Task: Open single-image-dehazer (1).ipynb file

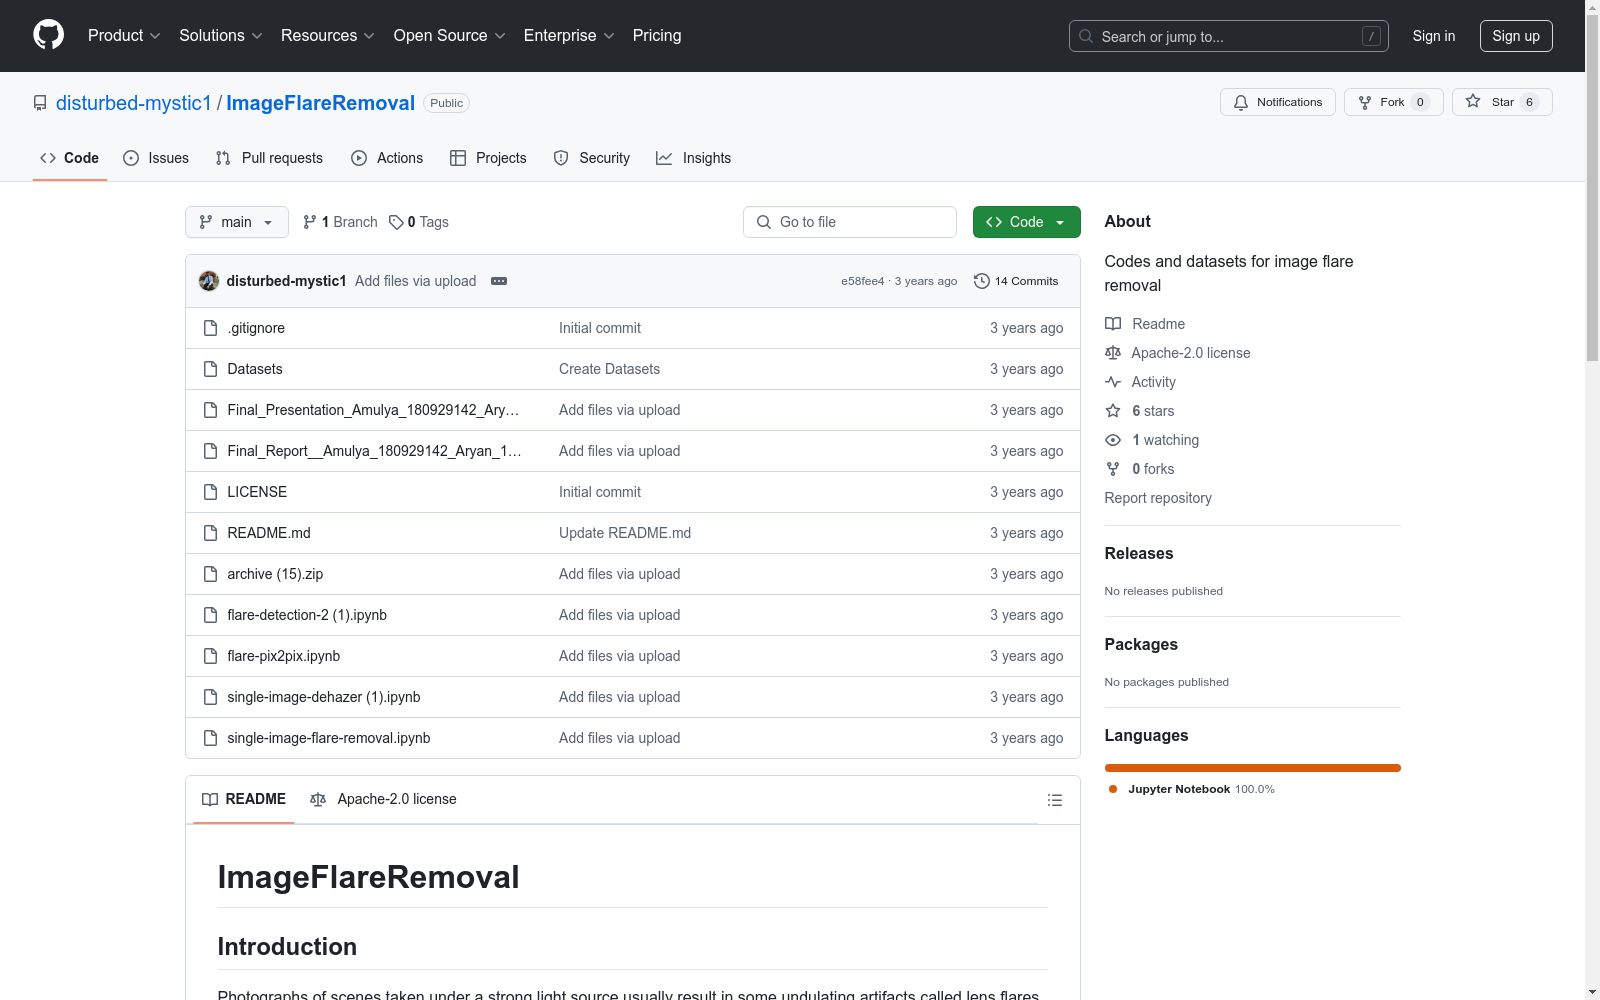Action: click(x=324, y=697)
